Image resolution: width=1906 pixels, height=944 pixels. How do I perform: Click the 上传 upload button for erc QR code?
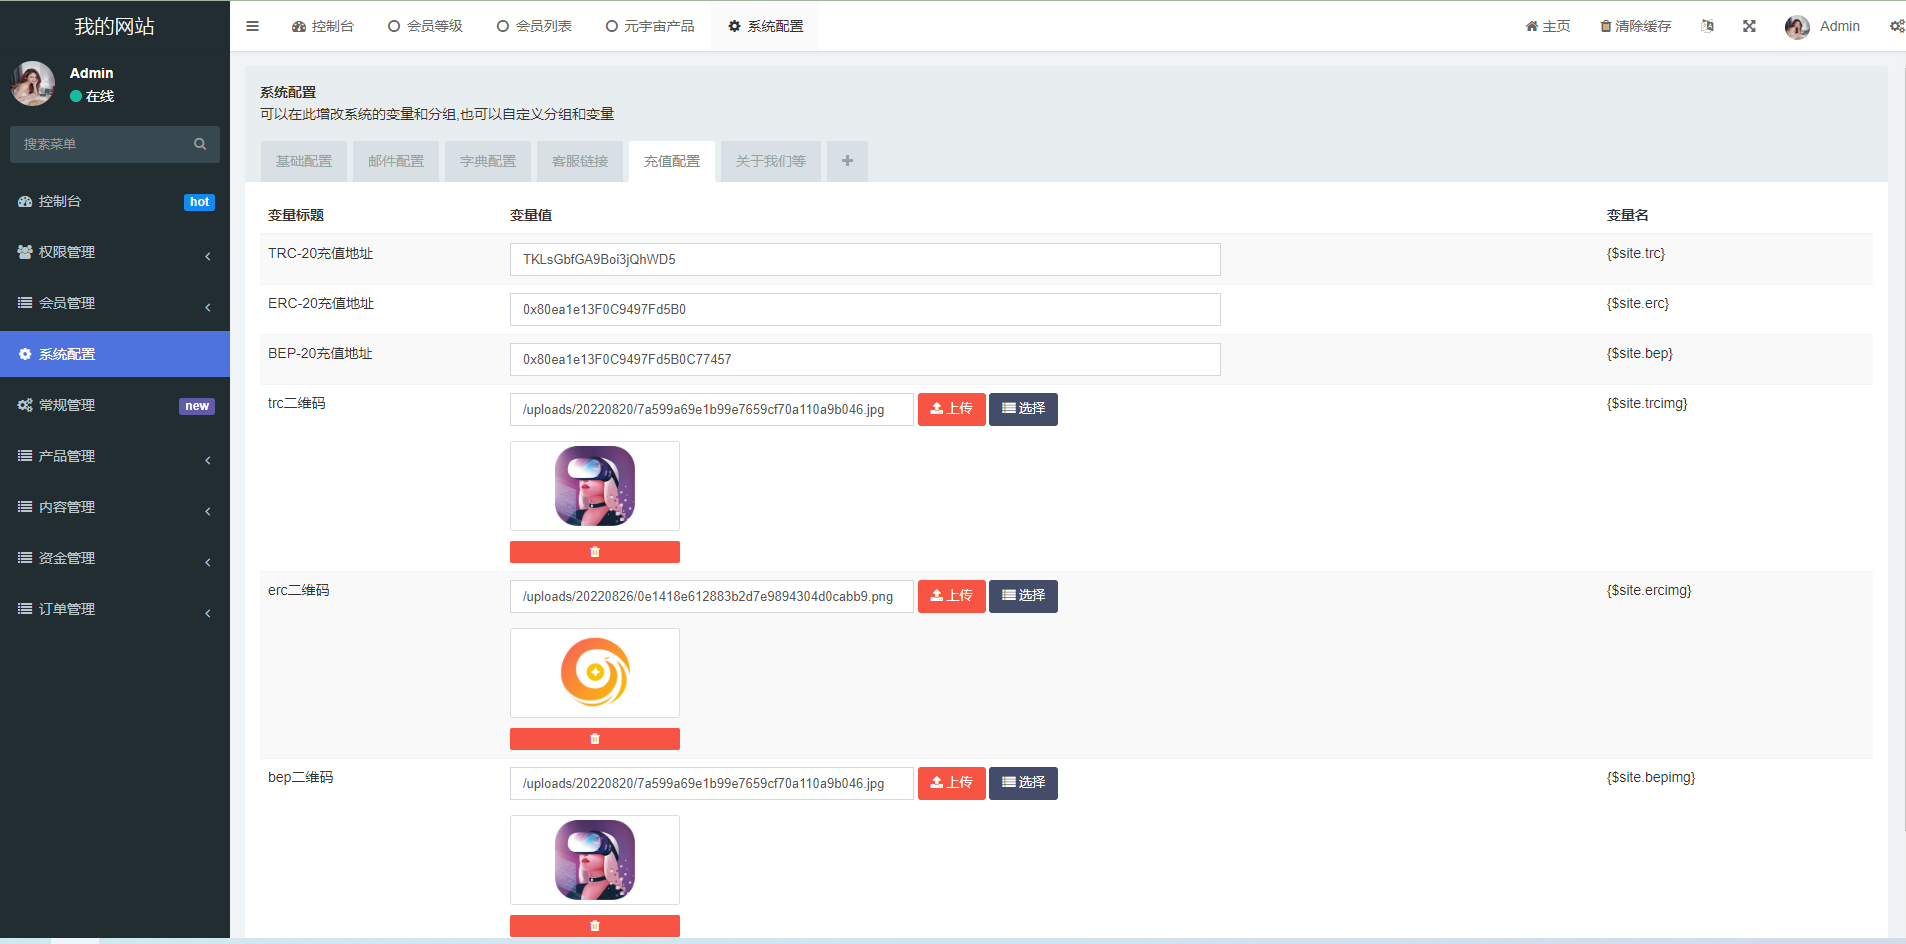[951, 595]
